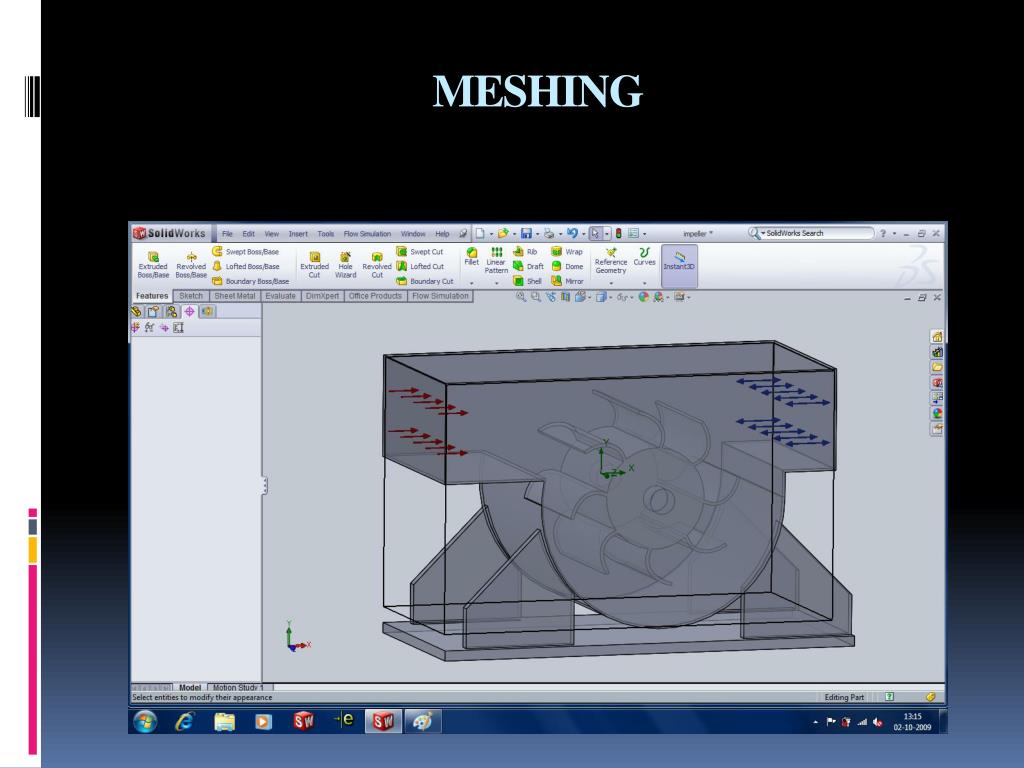Open Reference Geometry tool
The image size is (1024, 768).
611,261
